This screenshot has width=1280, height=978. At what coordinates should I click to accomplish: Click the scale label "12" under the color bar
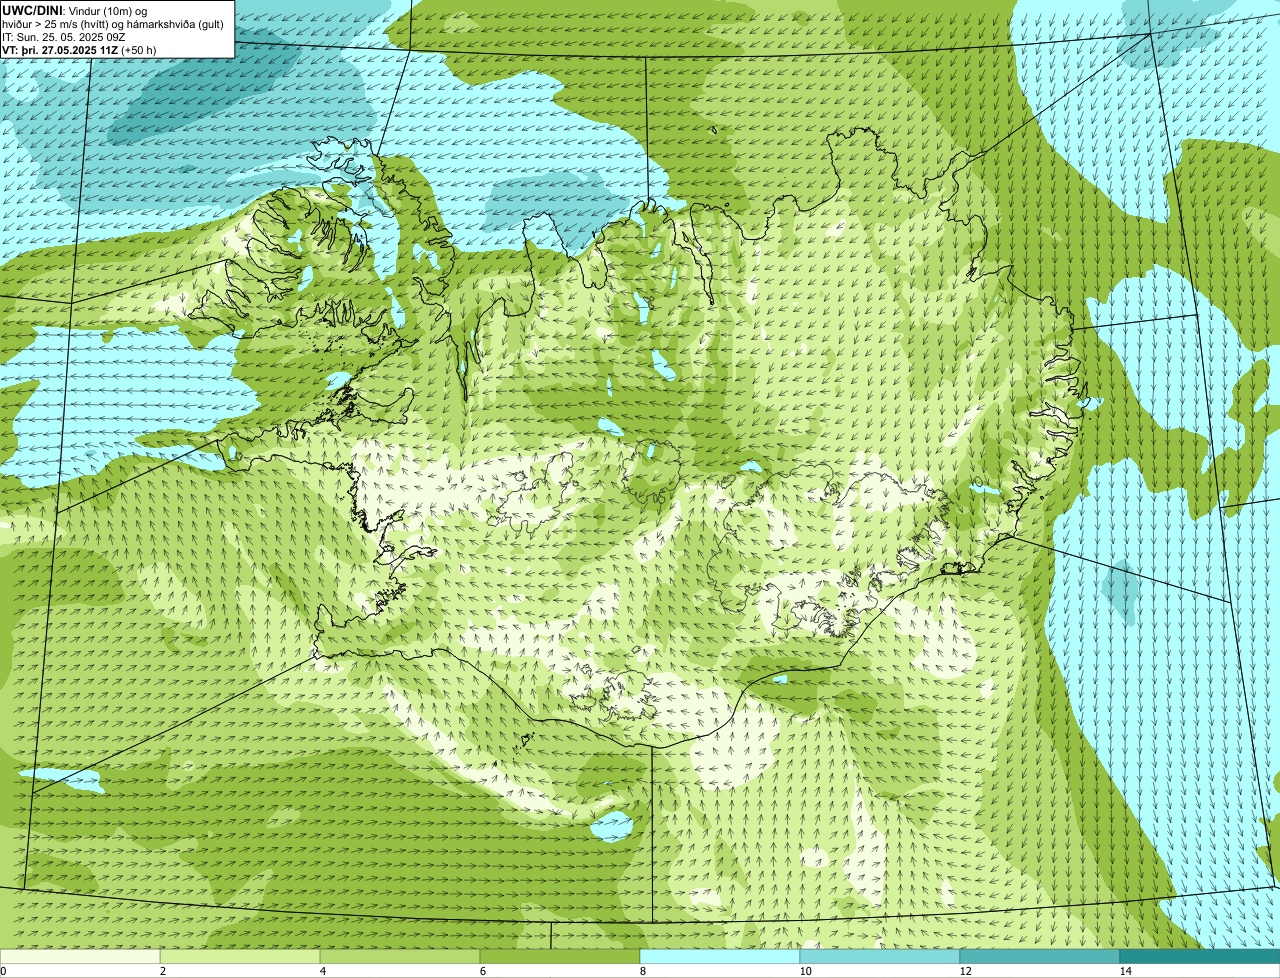[965, 971]
